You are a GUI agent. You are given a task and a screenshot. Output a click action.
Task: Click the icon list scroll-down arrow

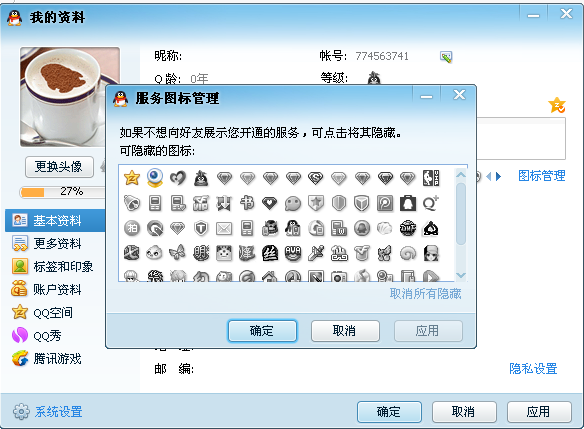[461, 275]
